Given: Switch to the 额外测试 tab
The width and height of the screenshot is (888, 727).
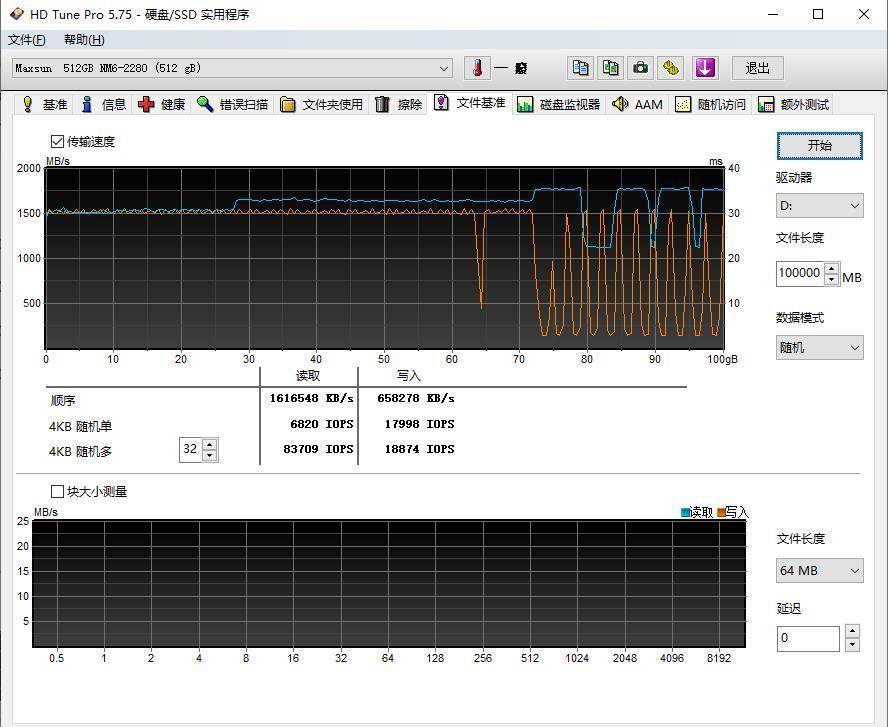Looking at the screenshot, I should tap(794, 105).
